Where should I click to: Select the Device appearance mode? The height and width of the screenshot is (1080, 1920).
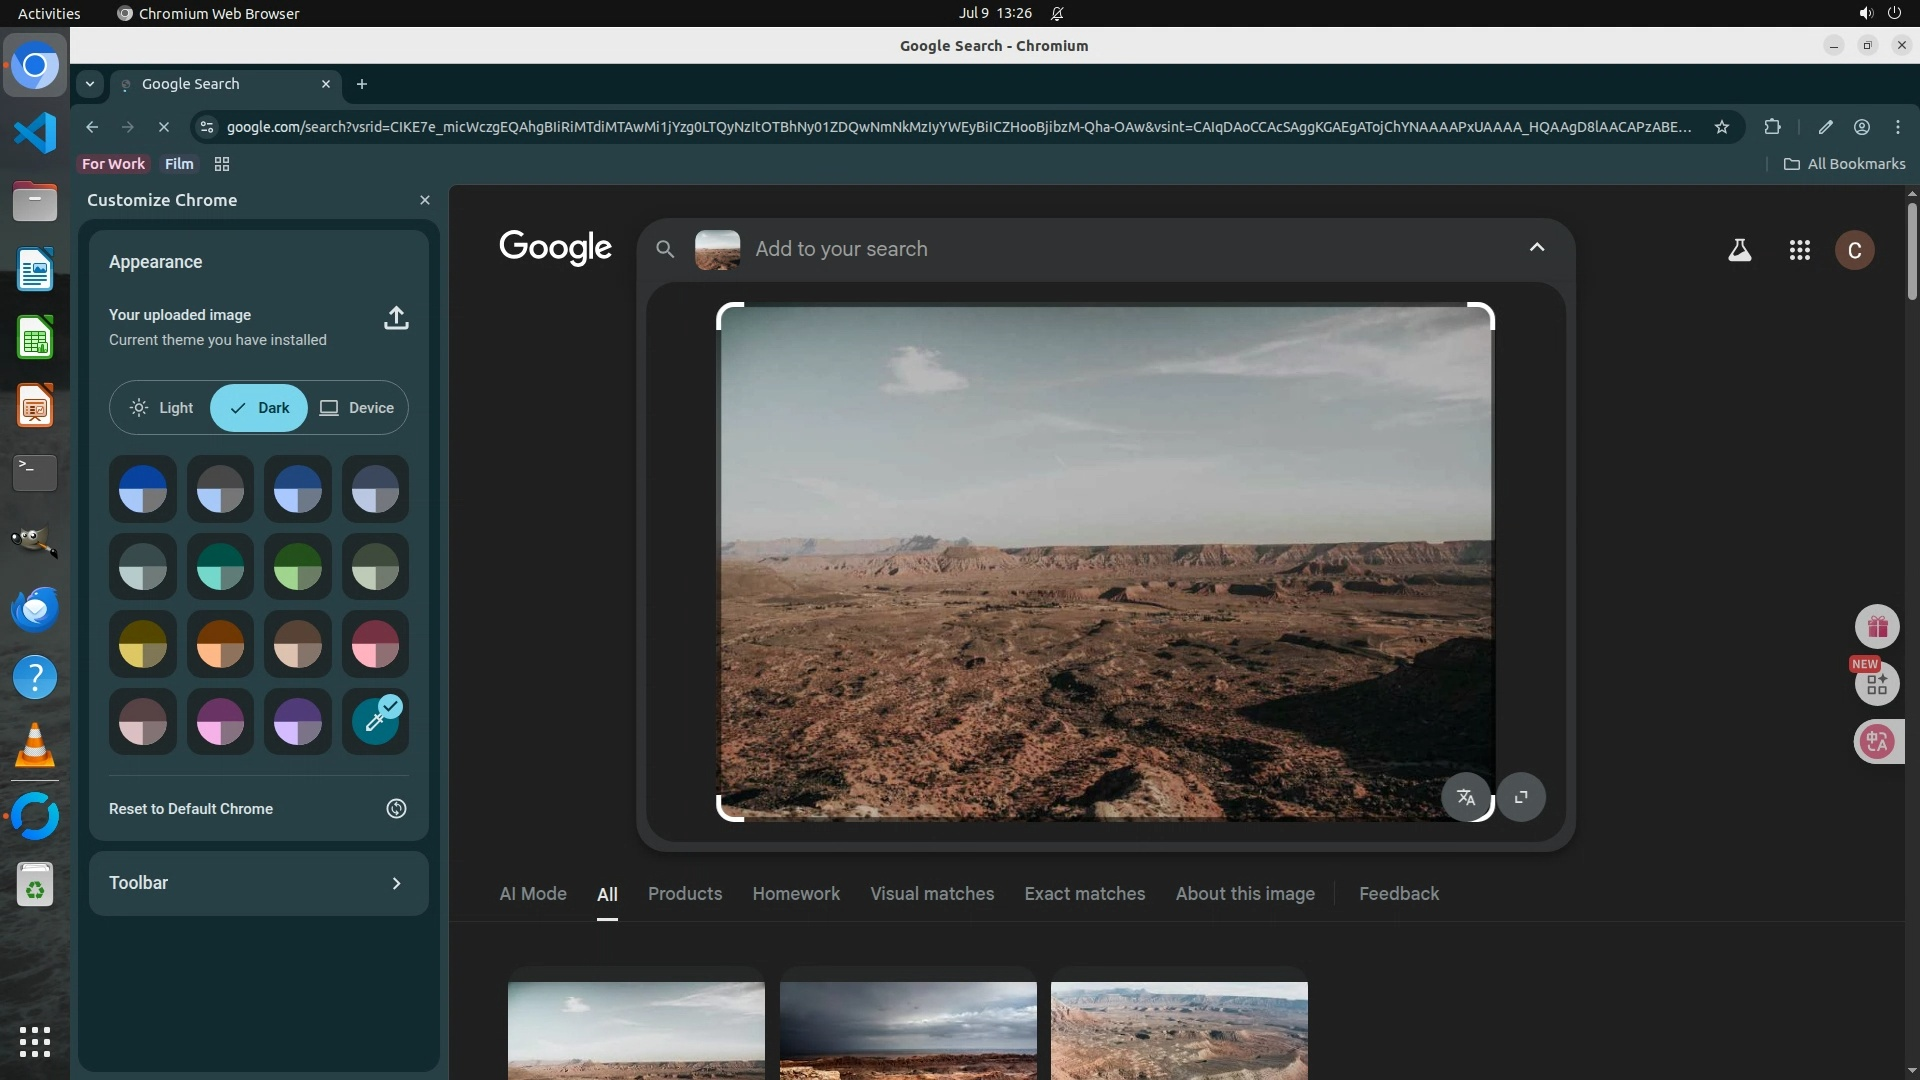357,408
